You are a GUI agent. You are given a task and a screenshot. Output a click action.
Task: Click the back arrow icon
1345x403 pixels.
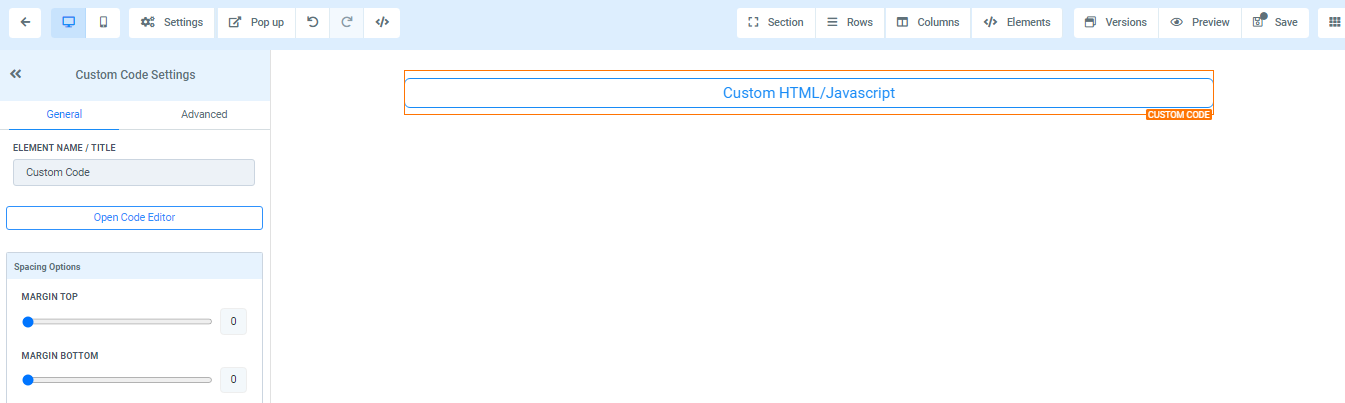coord(25,22)
